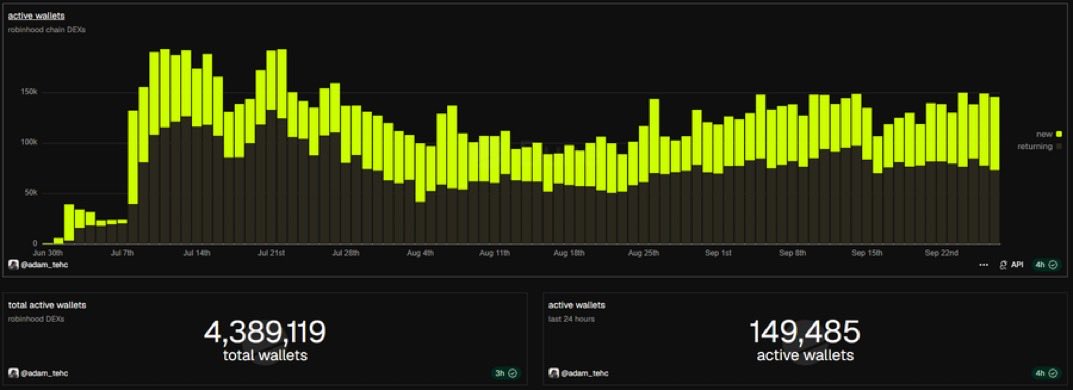Toggle the 'returning' series in the legend
This screenshot has height=390, width=1073.
pyautogui.click(x=1039, y=146)
